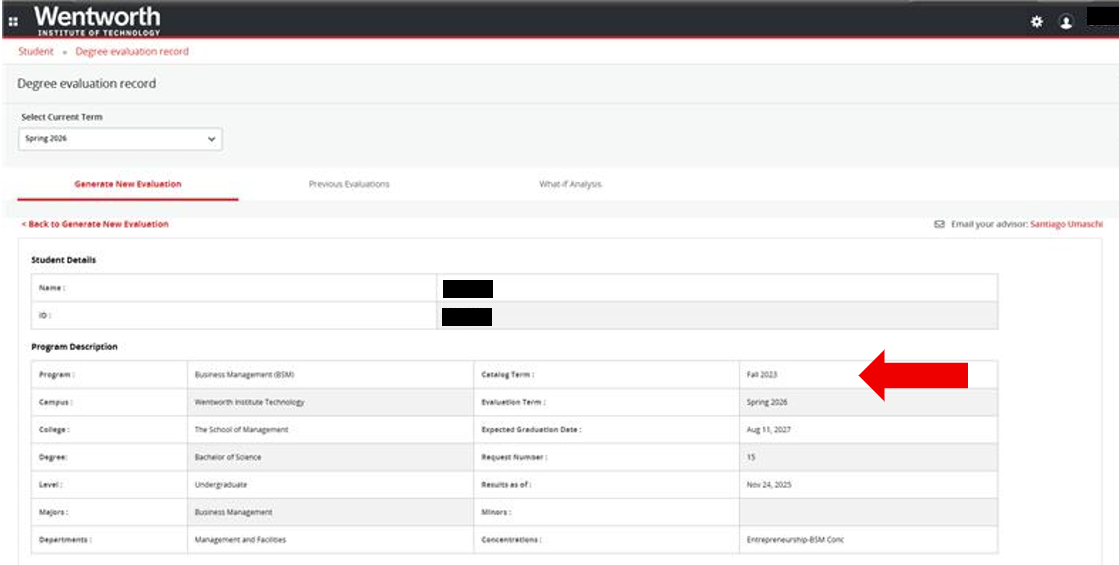Click the Business Management (BSM) program cell
The image size is (1119, 565).
pos(244,375)
